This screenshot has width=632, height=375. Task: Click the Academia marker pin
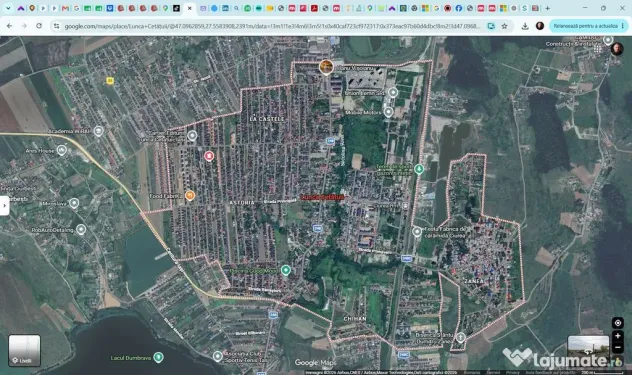98,131
